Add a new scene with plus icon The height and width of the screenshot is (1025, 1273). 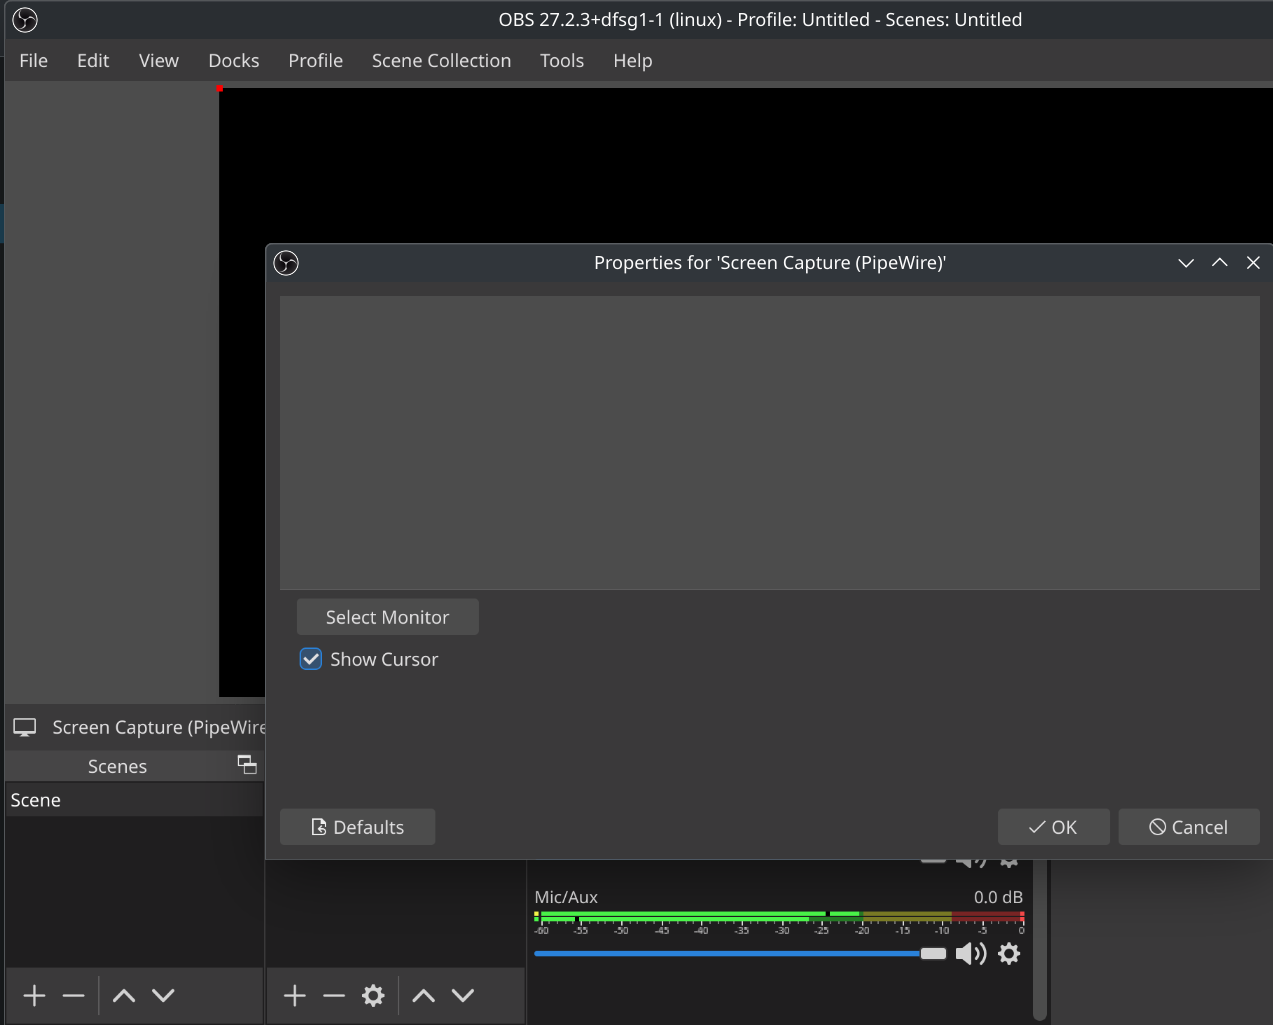tap(35, 995)
